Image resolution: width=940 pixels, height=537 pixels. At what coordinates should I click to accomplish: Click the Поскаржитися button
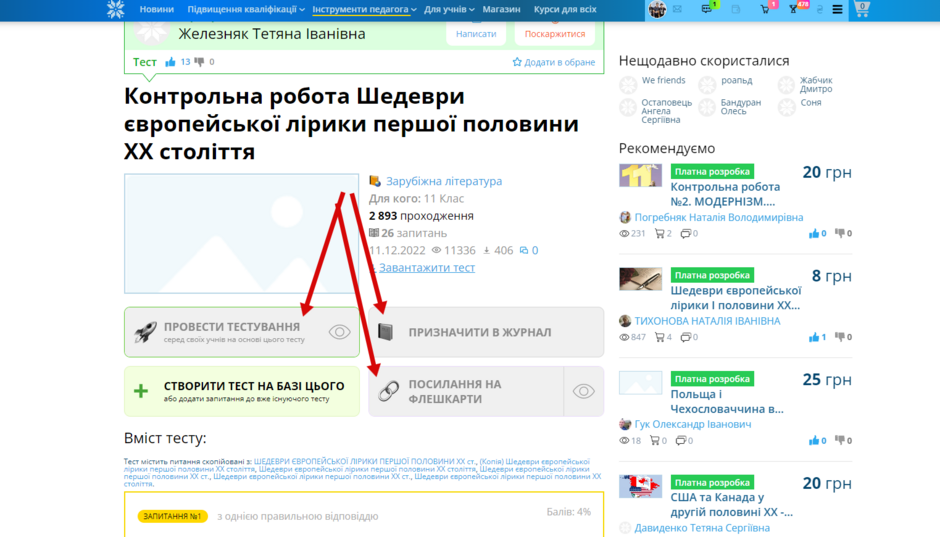coord(555,34)
